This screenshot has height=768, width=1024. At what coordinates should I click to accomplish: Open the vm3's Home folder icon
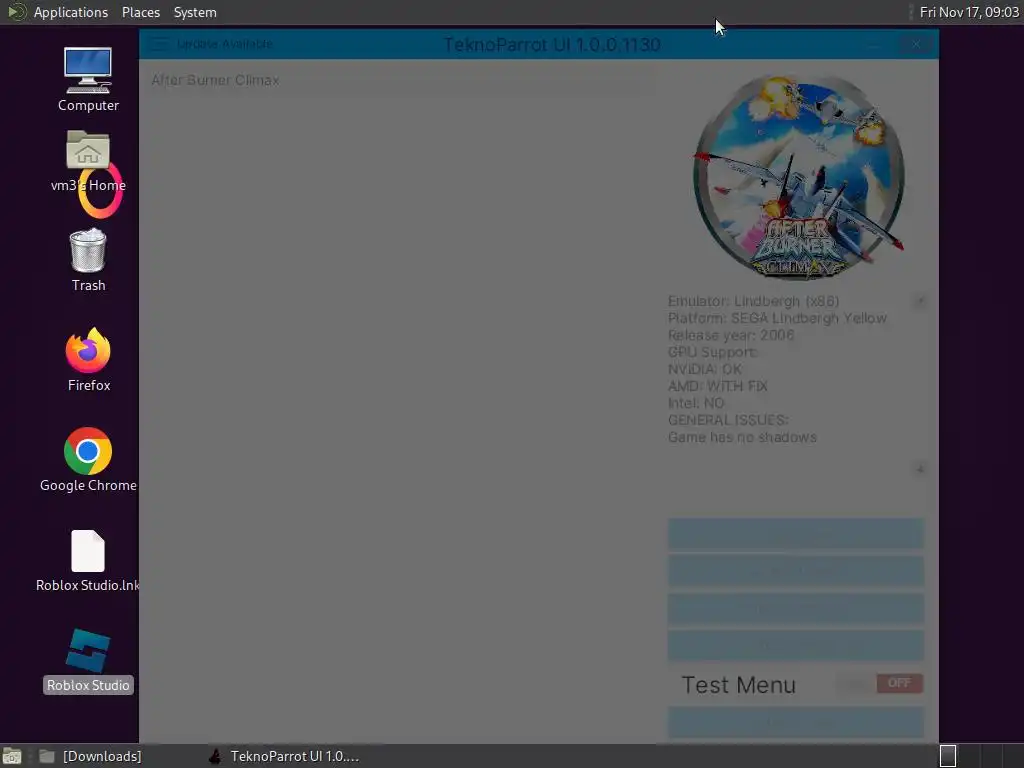pos(88,161)
